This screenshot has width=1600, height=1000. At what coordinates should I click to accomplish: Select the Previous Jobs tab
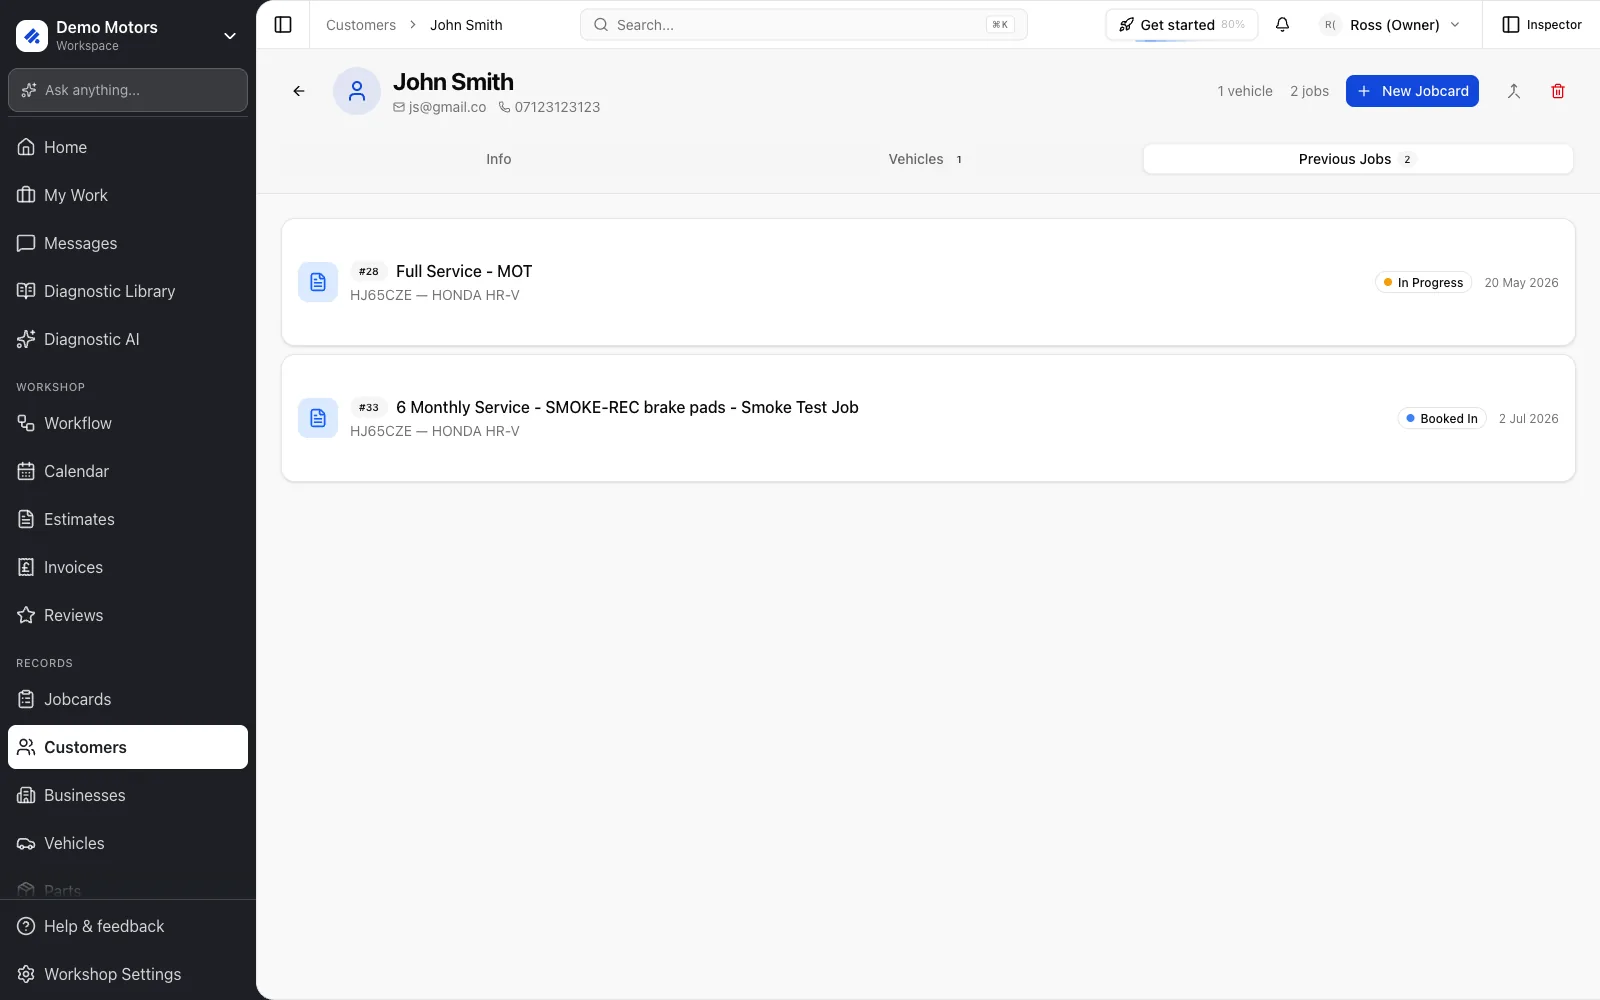pyautogui.click(x=1358, y=159)
